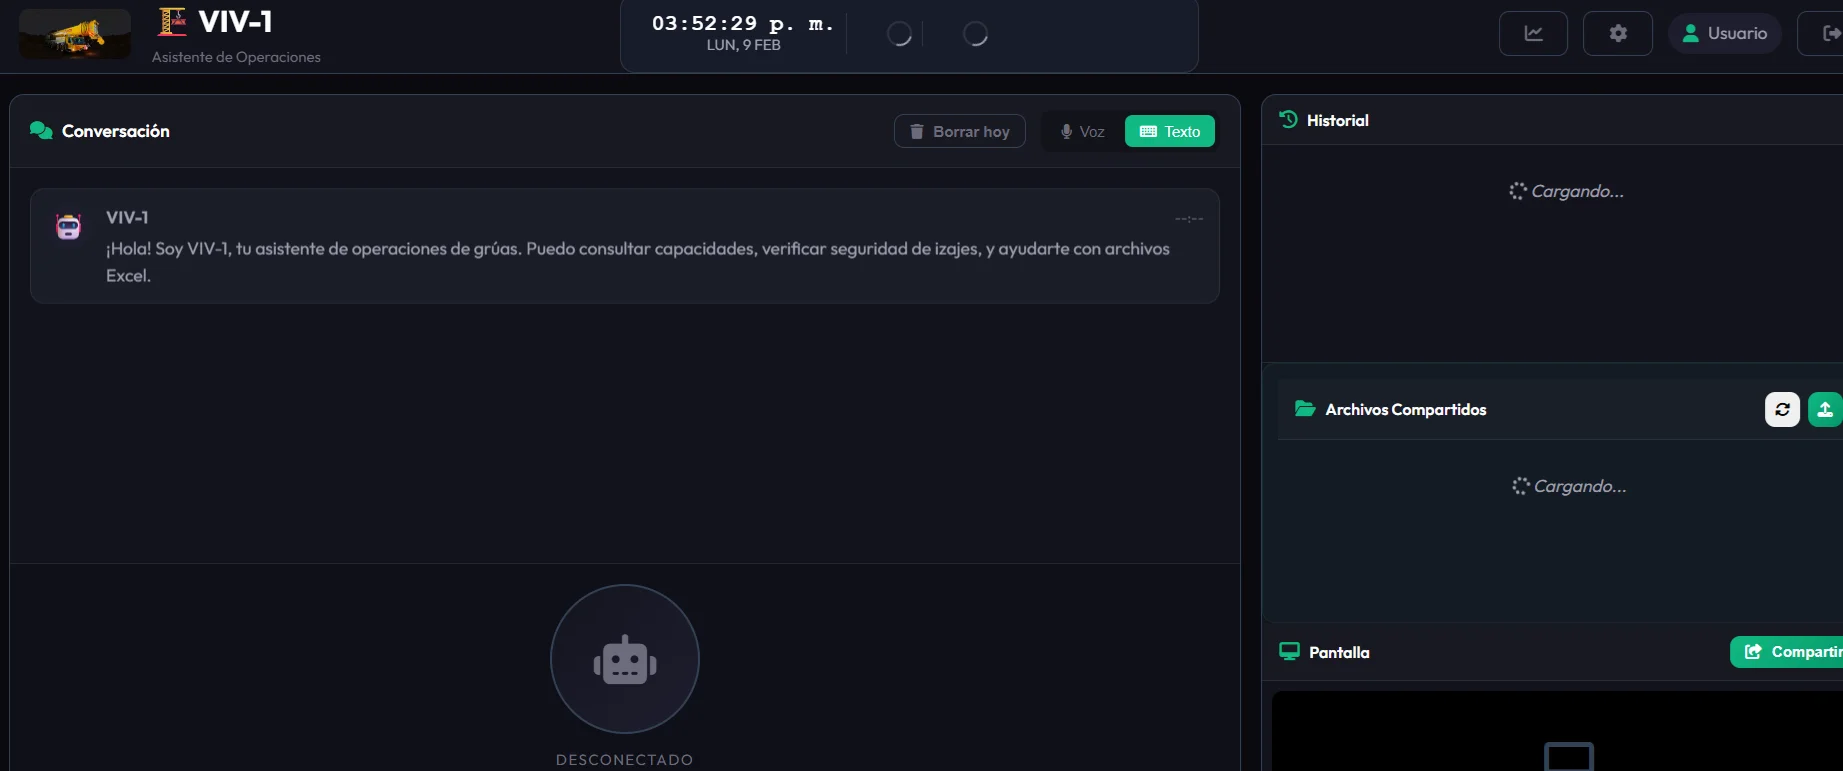The image size is (1843, 771).
Task: Click the clock showing 03:52:29 p. m.
Action: [x=743, y=24]
